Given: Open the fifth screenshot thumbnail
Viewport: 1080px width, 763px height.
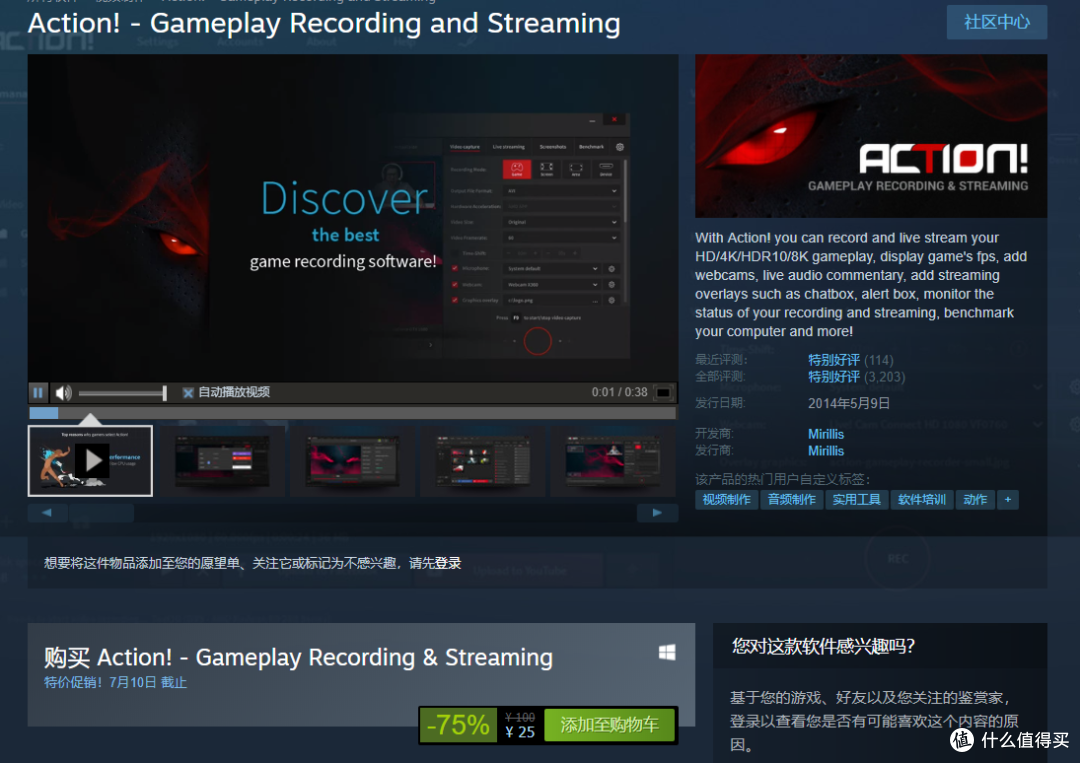Looking at the screenshot, I should (x=613, y=461).
